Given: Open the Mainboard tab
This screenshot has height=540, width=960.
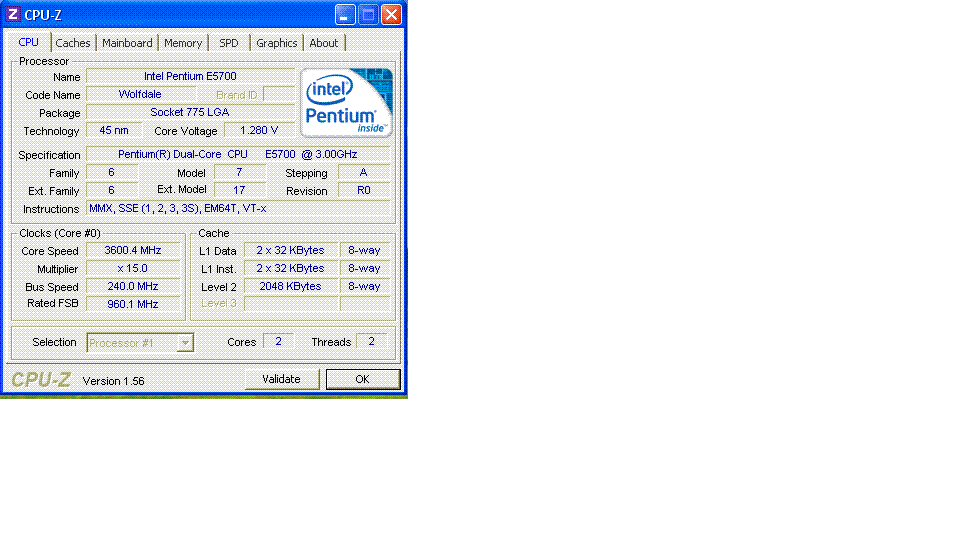Looking at the screenshot, I should 127,43.
